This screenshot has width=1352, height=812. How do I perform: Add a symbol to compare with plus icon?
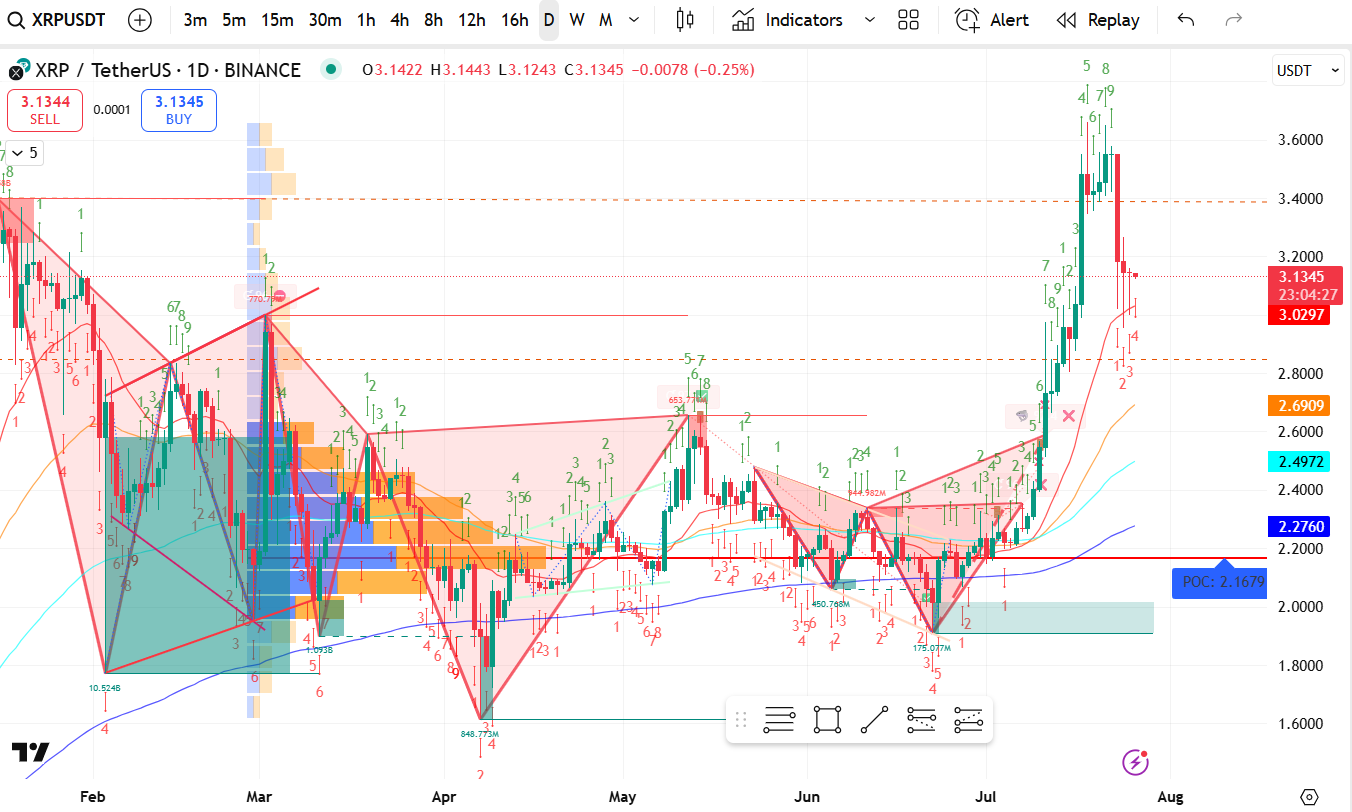141,20
